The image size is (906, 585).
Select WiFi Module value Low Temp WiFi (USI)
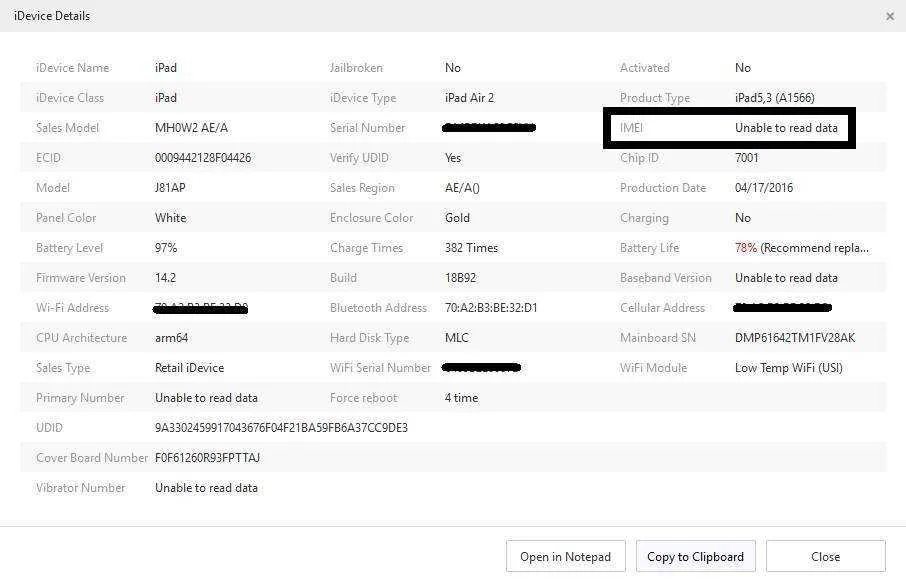point(789,368)
